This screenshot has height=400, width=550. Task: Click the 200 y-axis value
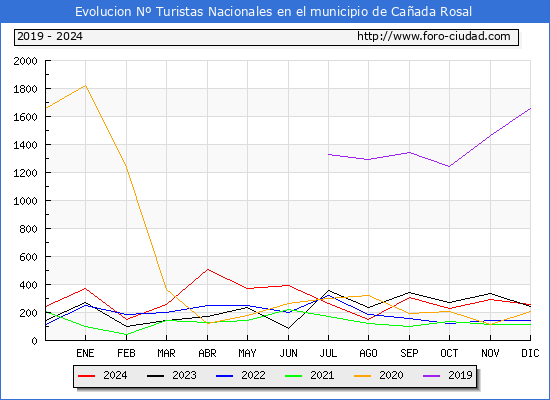[28, 313]
